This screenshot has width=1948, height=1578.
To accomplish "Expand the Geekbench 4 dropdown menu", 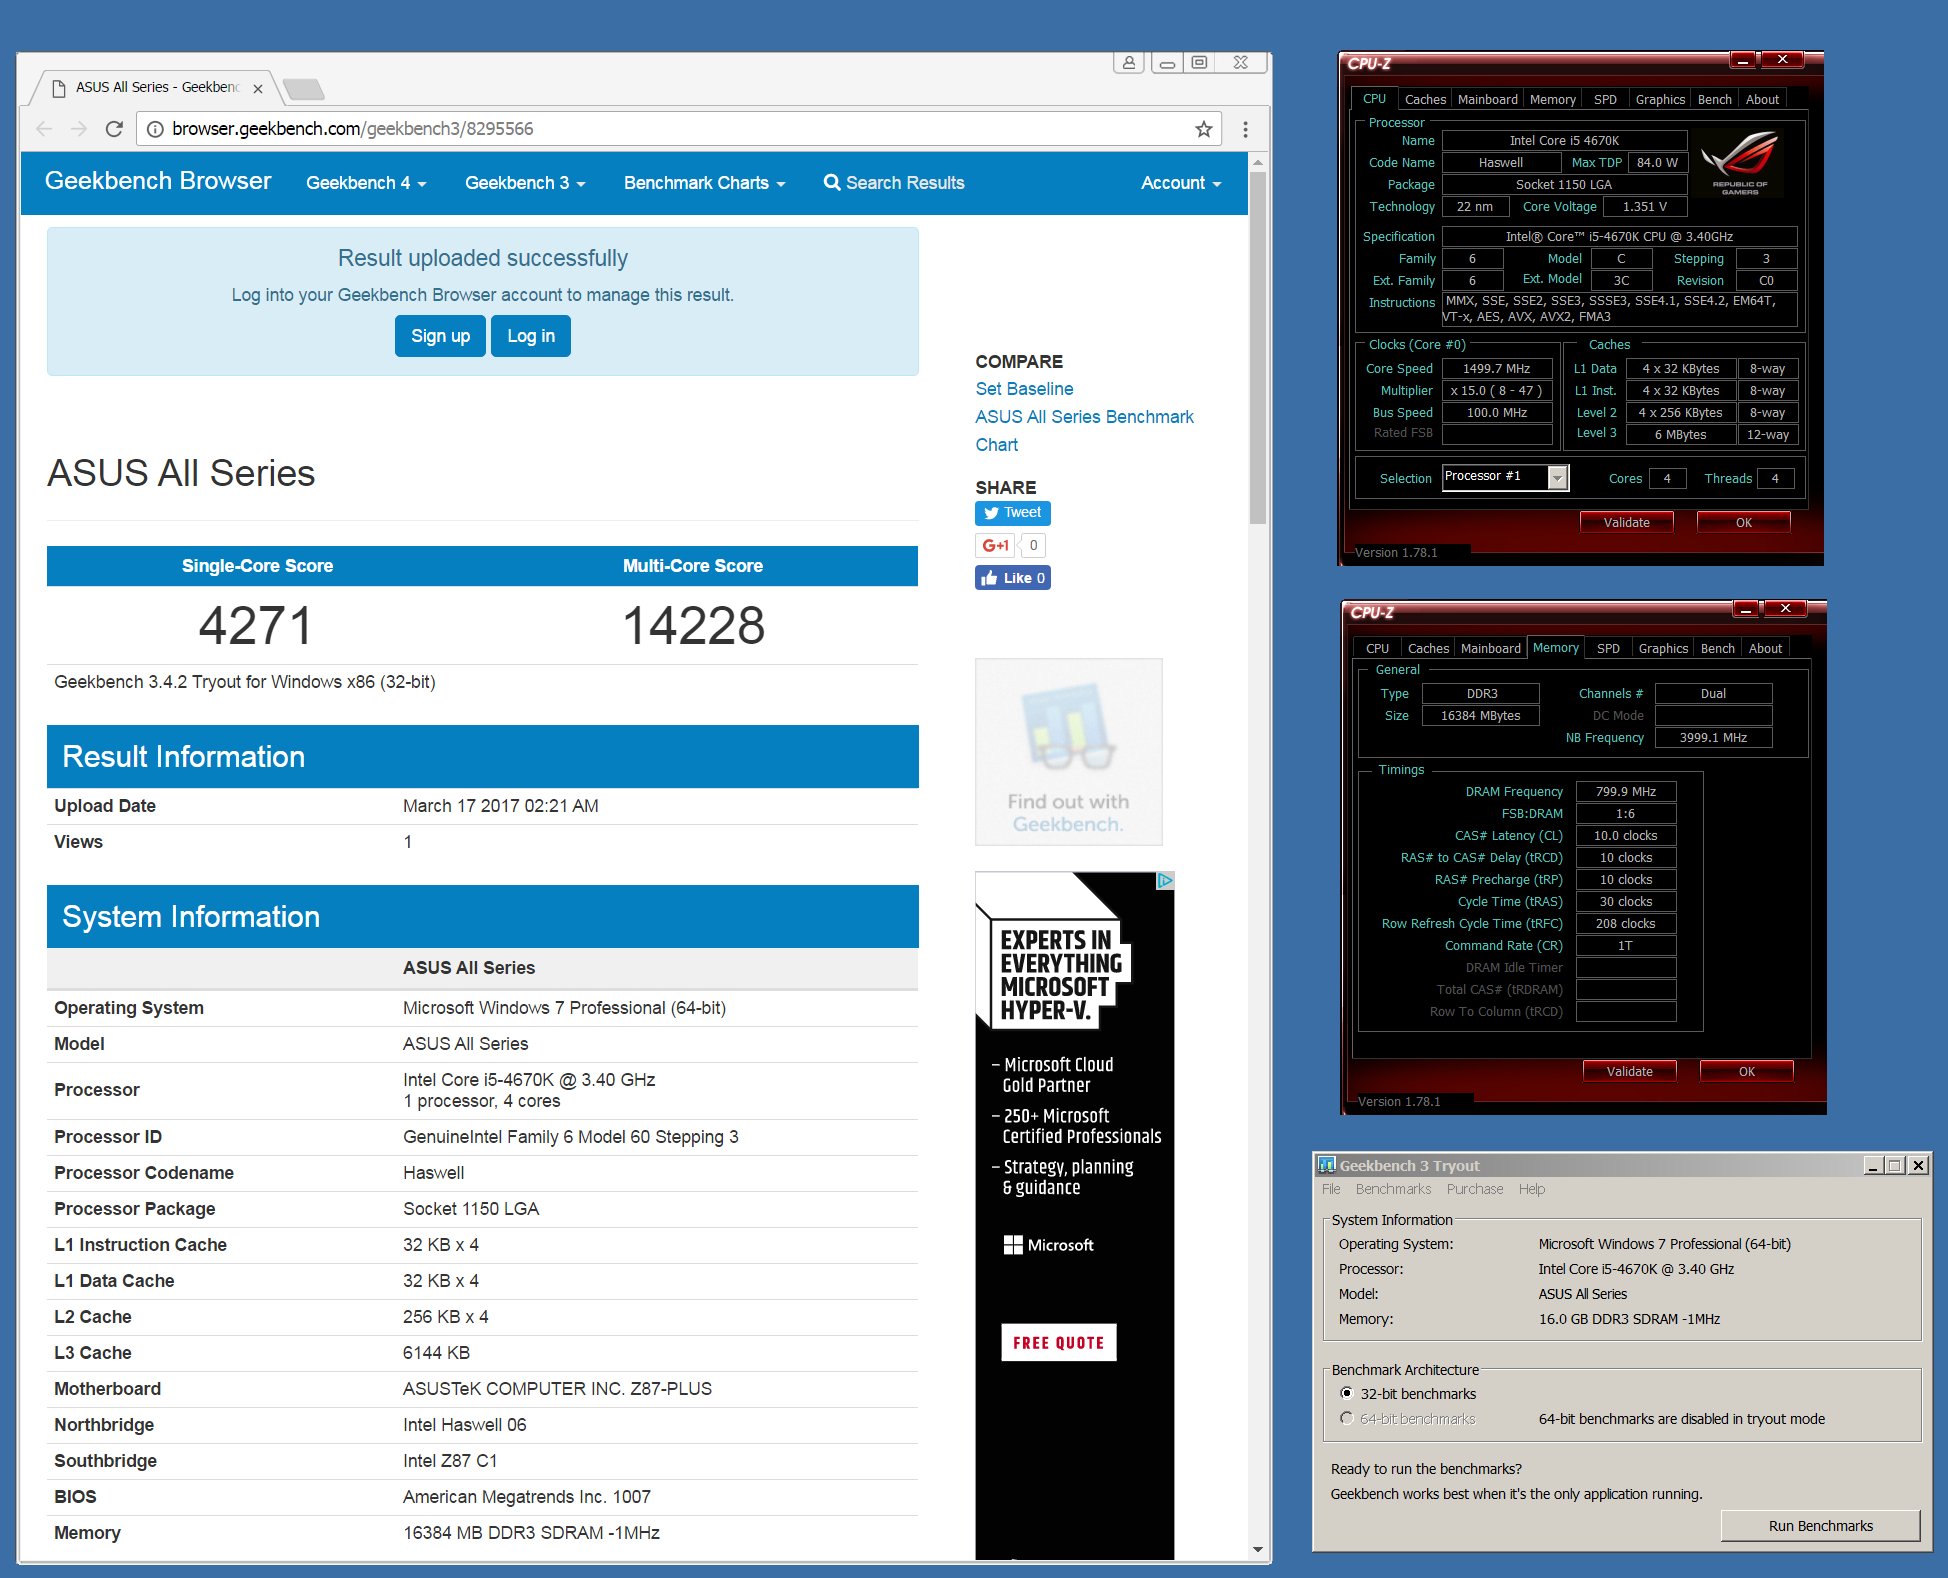I will [x=366, y=183].
